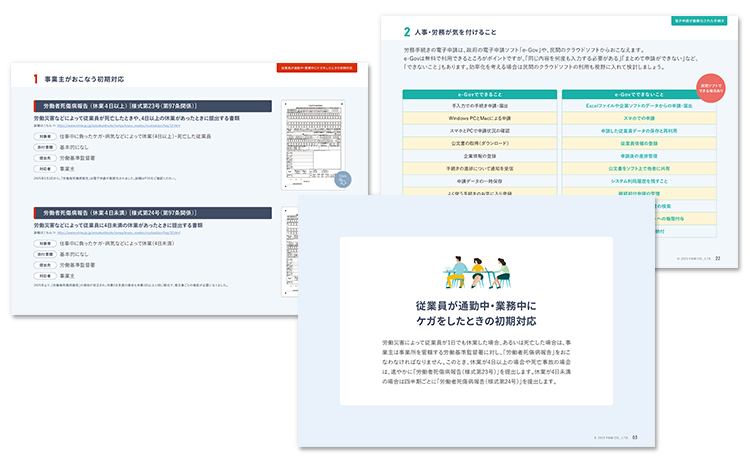Viewport: 750px width, 462px height.
Task: Open the 様式第23号 form thumbnail
Action: pyautogui.click(x=313, y=144)
